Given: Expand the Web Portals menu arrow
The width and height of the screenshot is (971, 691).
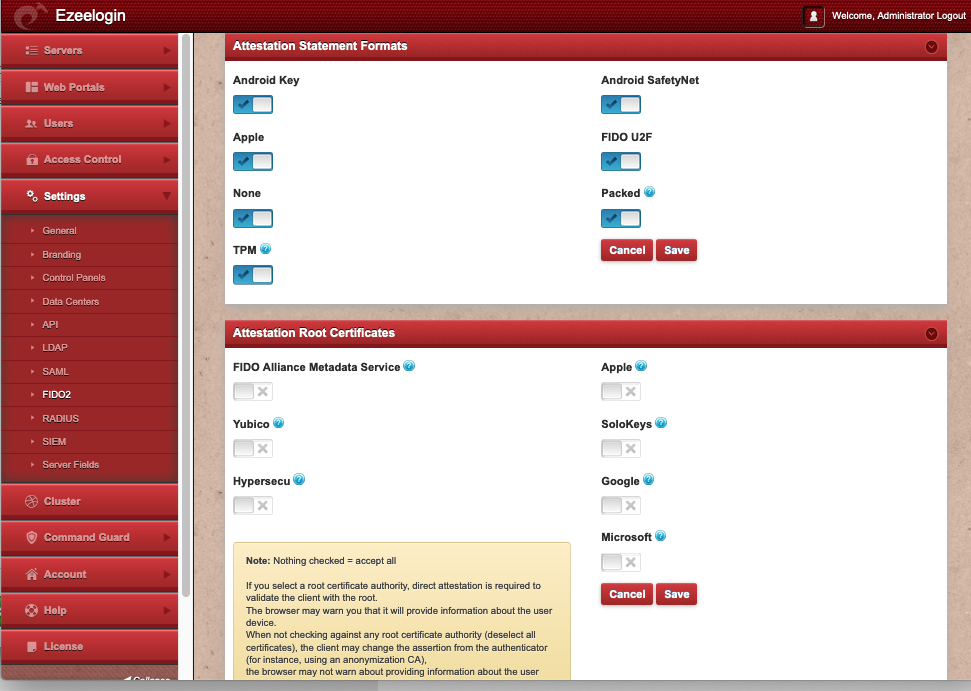Looking at the screenshot, I should (x=167, y=87).
